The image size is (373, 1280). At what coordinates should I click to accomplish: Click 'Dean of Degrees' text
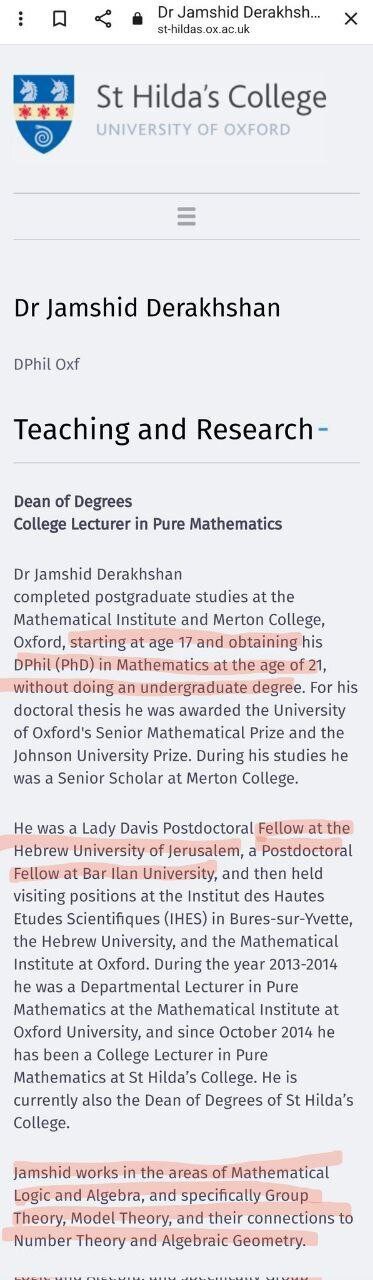[73, 501]
